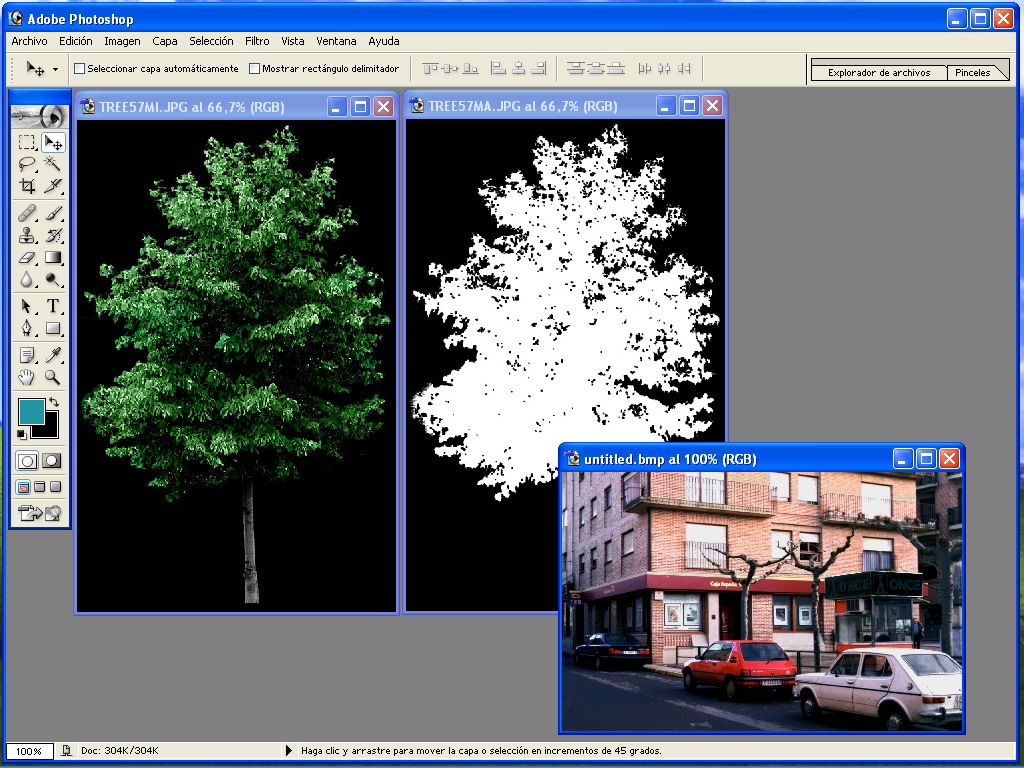Click the Adobe Online eye banner in toolbox
This screenshot has width=1024, height=768.
(x=39, y=117)
